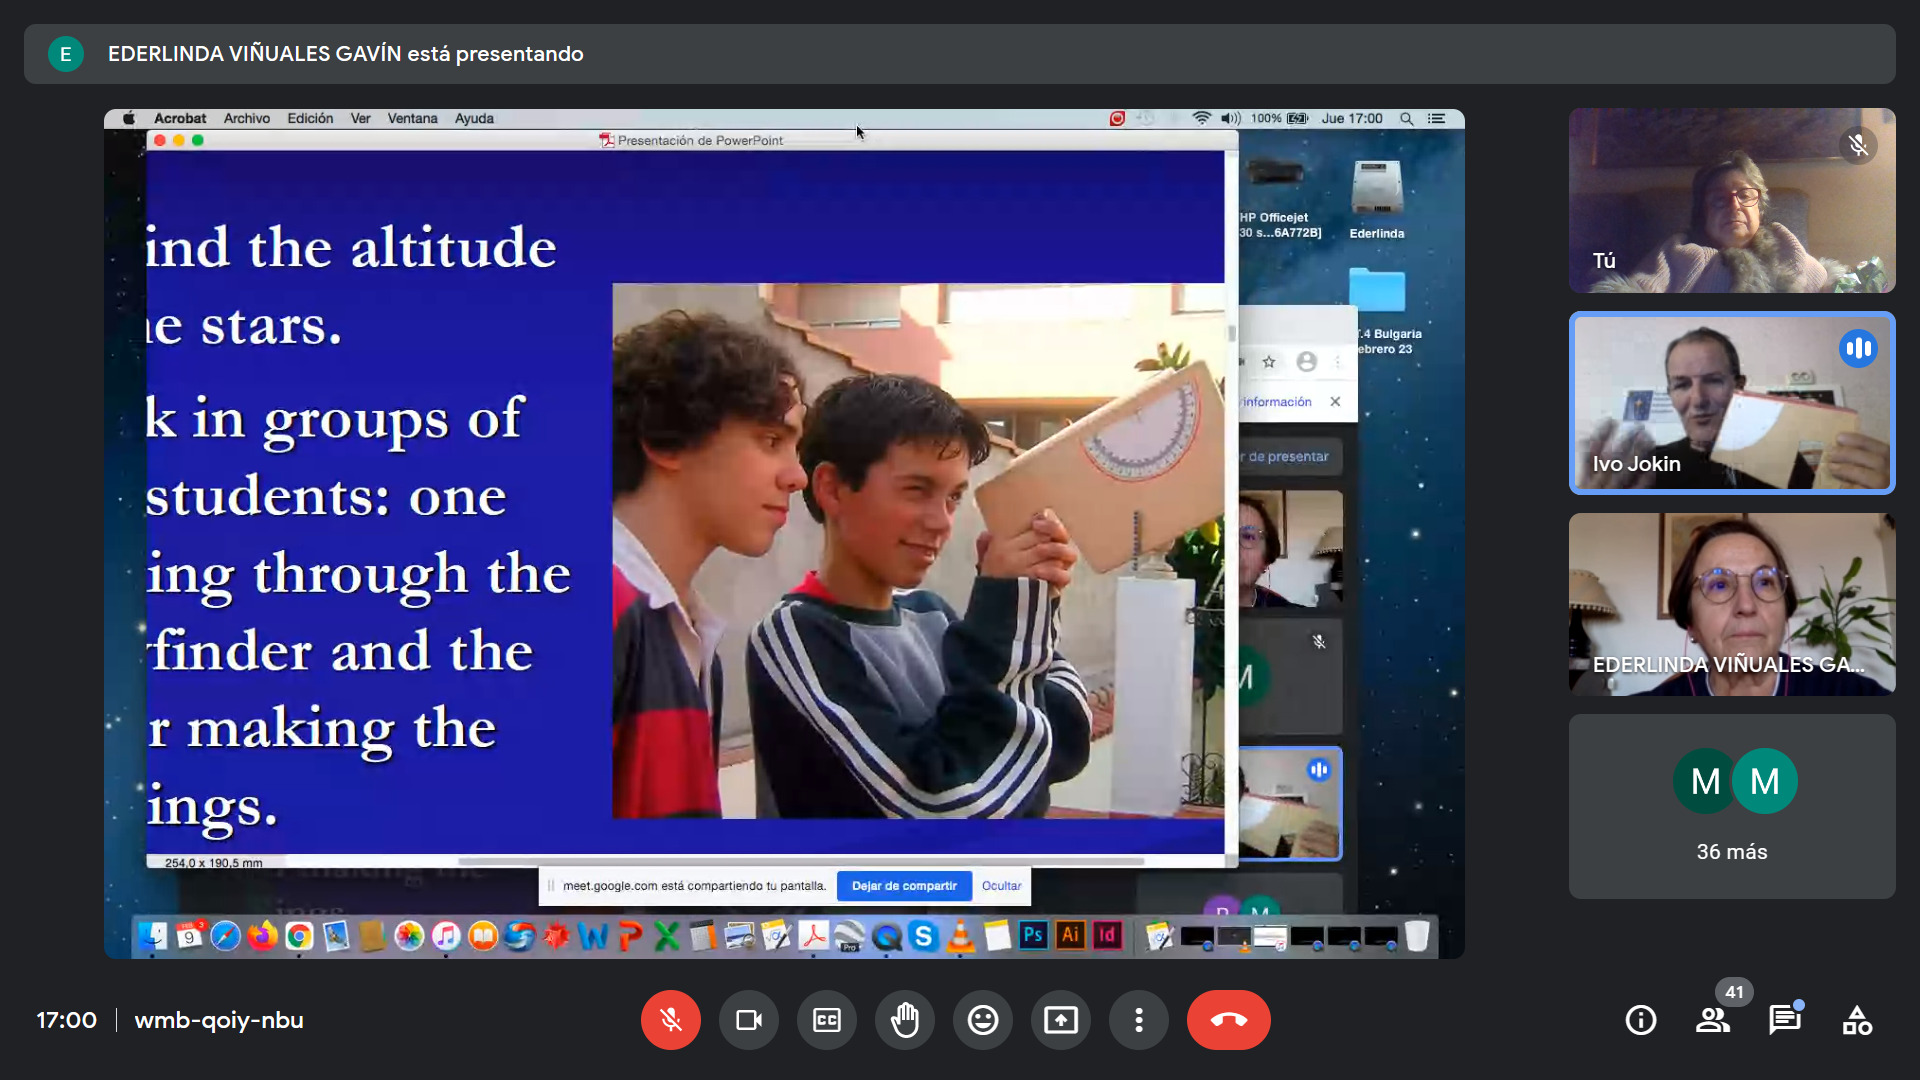Click the speaking audio indicator on Ivo Jokin
Image resolution: width=1920 pixels, height=1080 pixels.
pos(1858,349)
